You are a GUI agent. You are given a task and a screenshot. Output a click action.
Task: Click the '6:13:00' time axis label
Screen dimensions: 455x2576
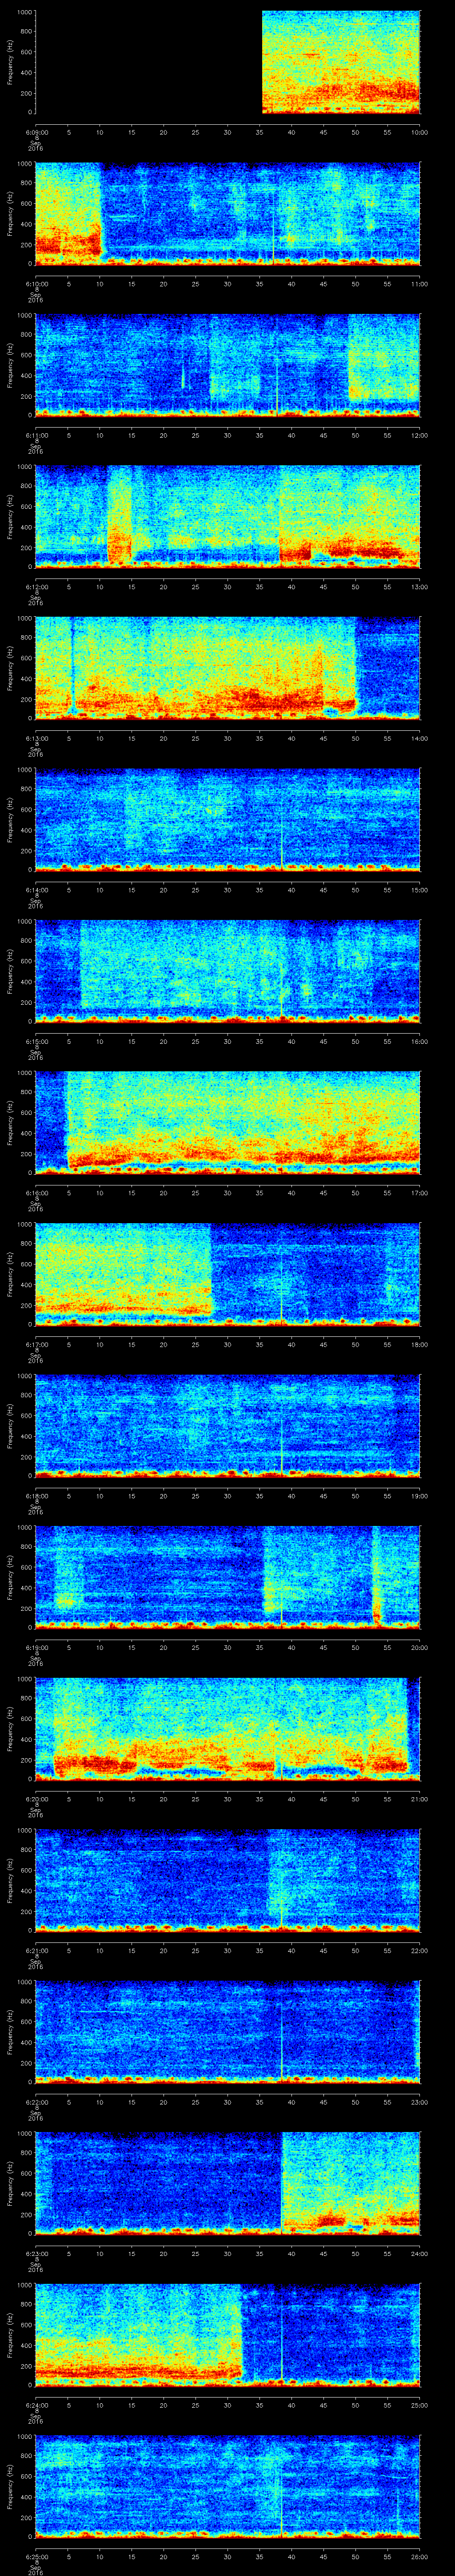coord(36,738)
